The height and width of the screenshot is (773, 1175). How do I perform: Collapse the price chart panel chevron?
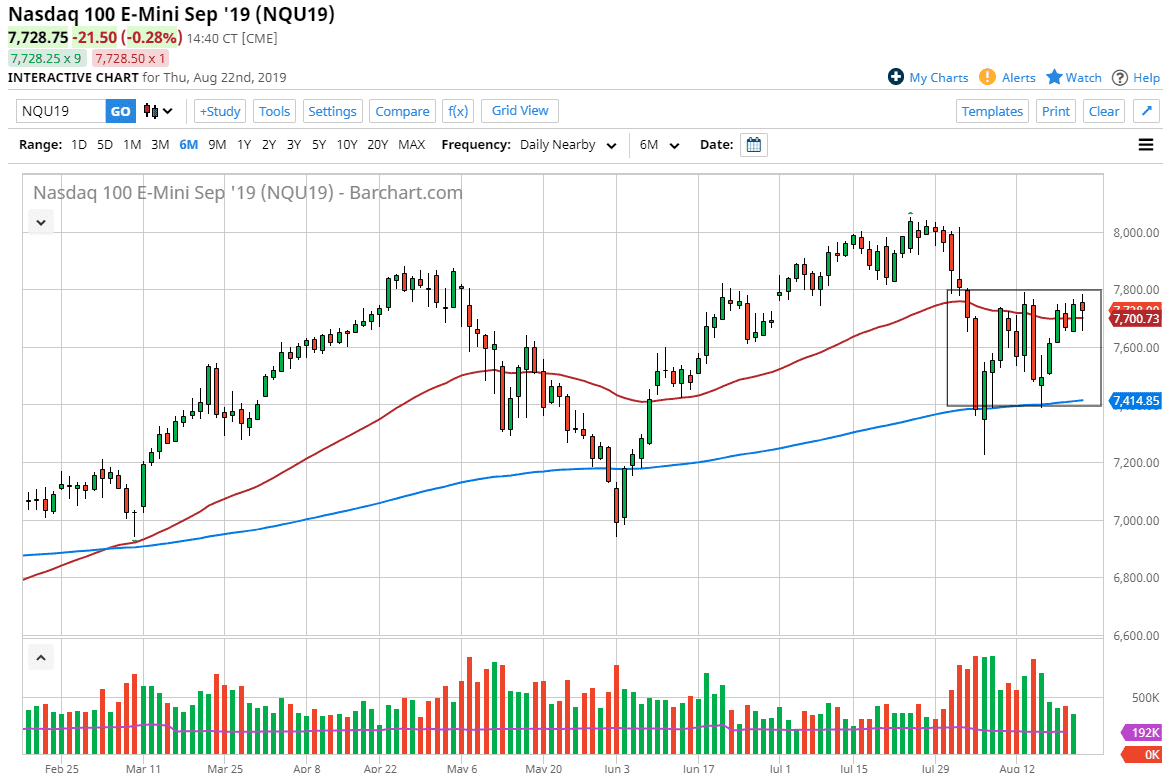coord(40,222)
